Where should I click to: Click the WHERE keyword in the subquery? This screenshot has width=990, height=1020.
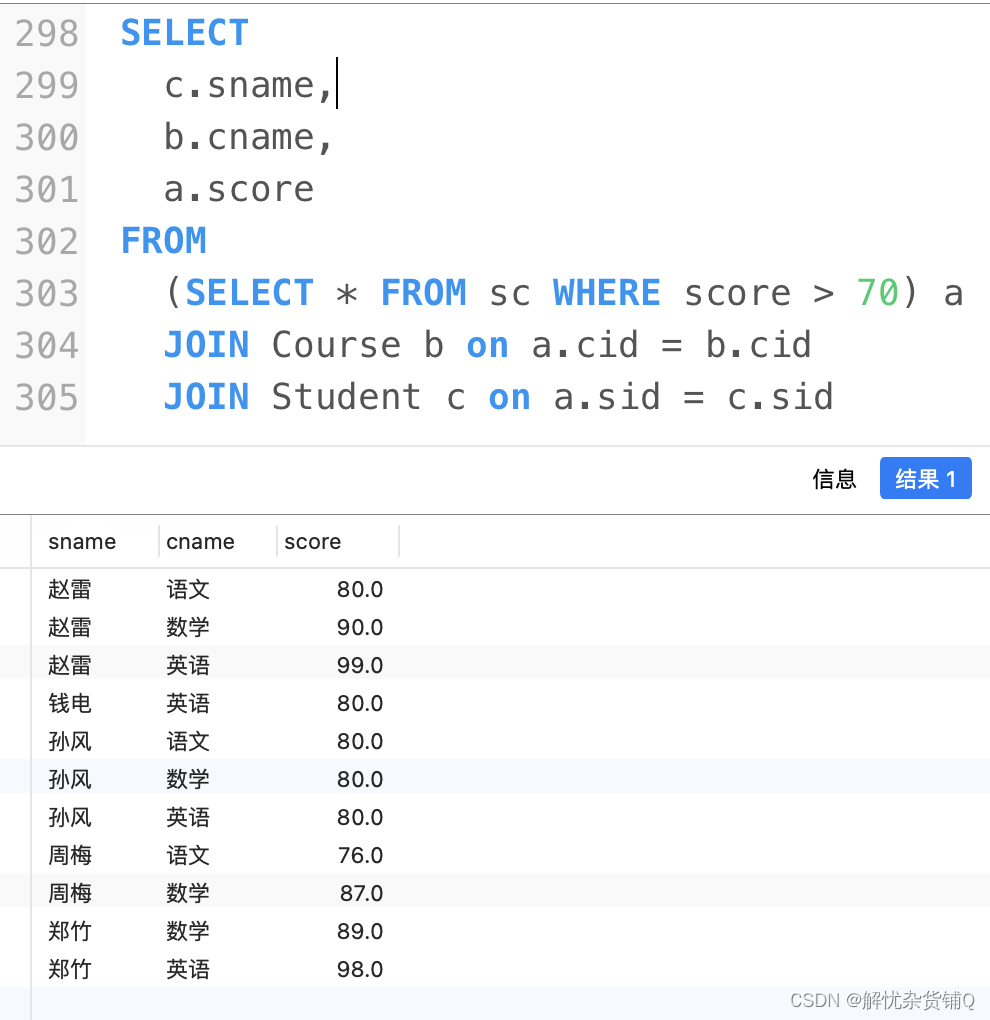click(x=606, y=293)
